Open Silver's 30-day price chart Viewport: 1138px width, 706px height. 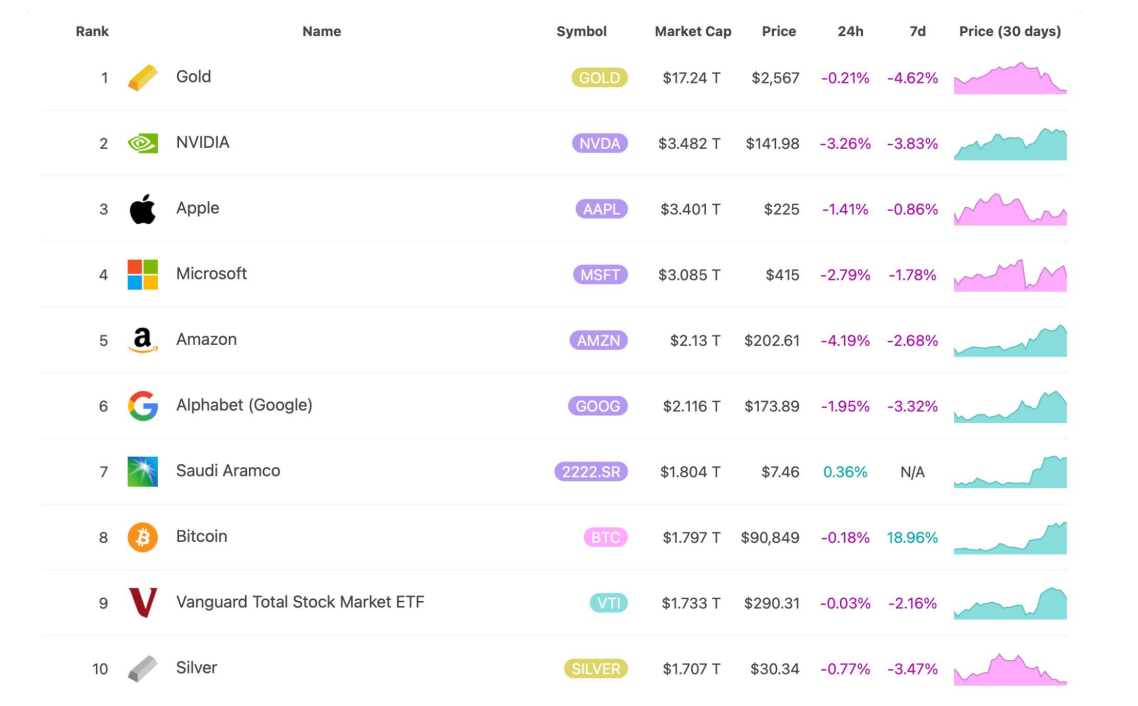[1010, 669]
